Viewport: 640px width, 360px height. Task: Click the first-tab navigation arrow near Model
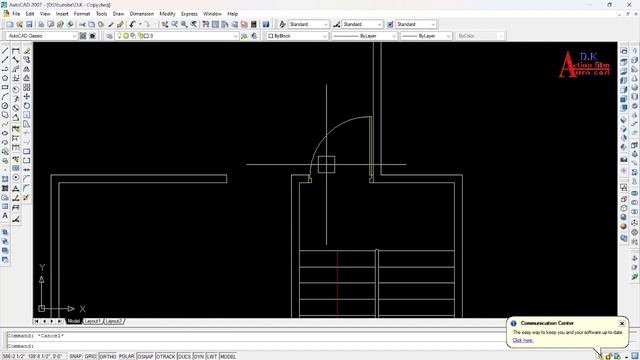(37, 321)
